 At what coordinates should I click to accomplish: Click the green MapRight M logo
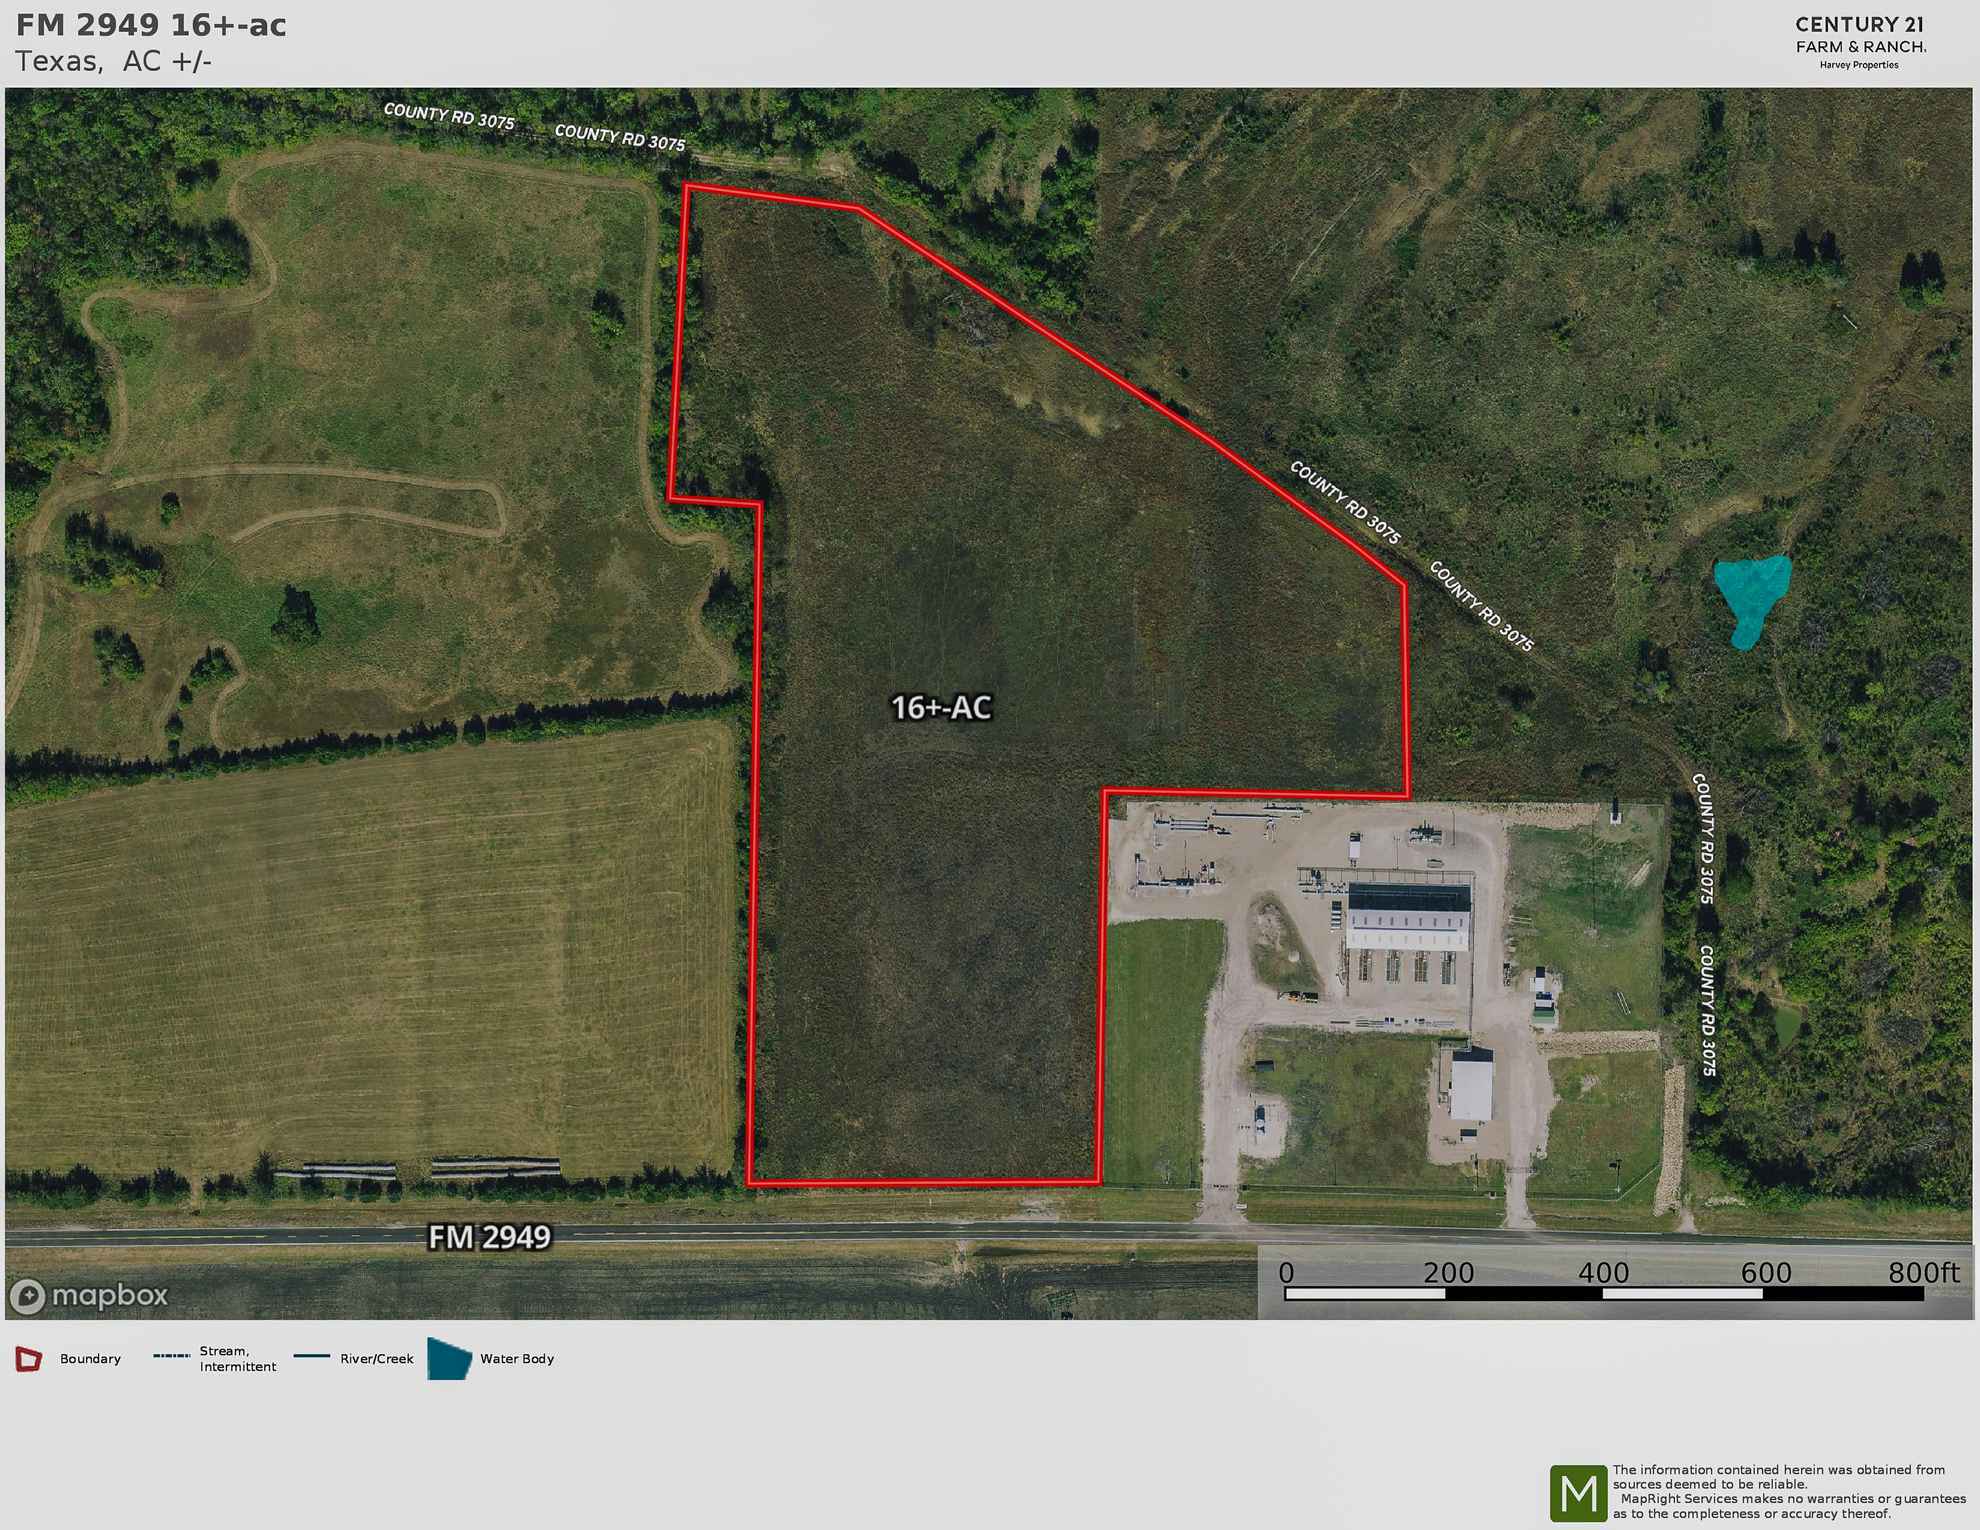point(1578,1493)
